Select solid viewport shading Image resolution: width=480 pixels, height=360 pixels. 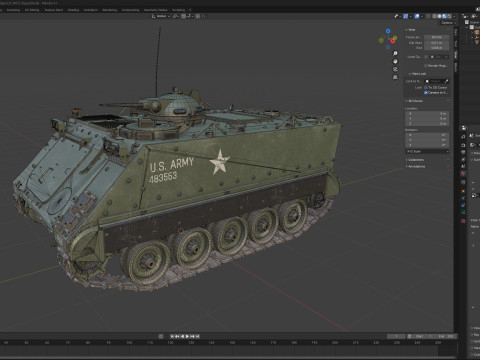tap(439, 16)
